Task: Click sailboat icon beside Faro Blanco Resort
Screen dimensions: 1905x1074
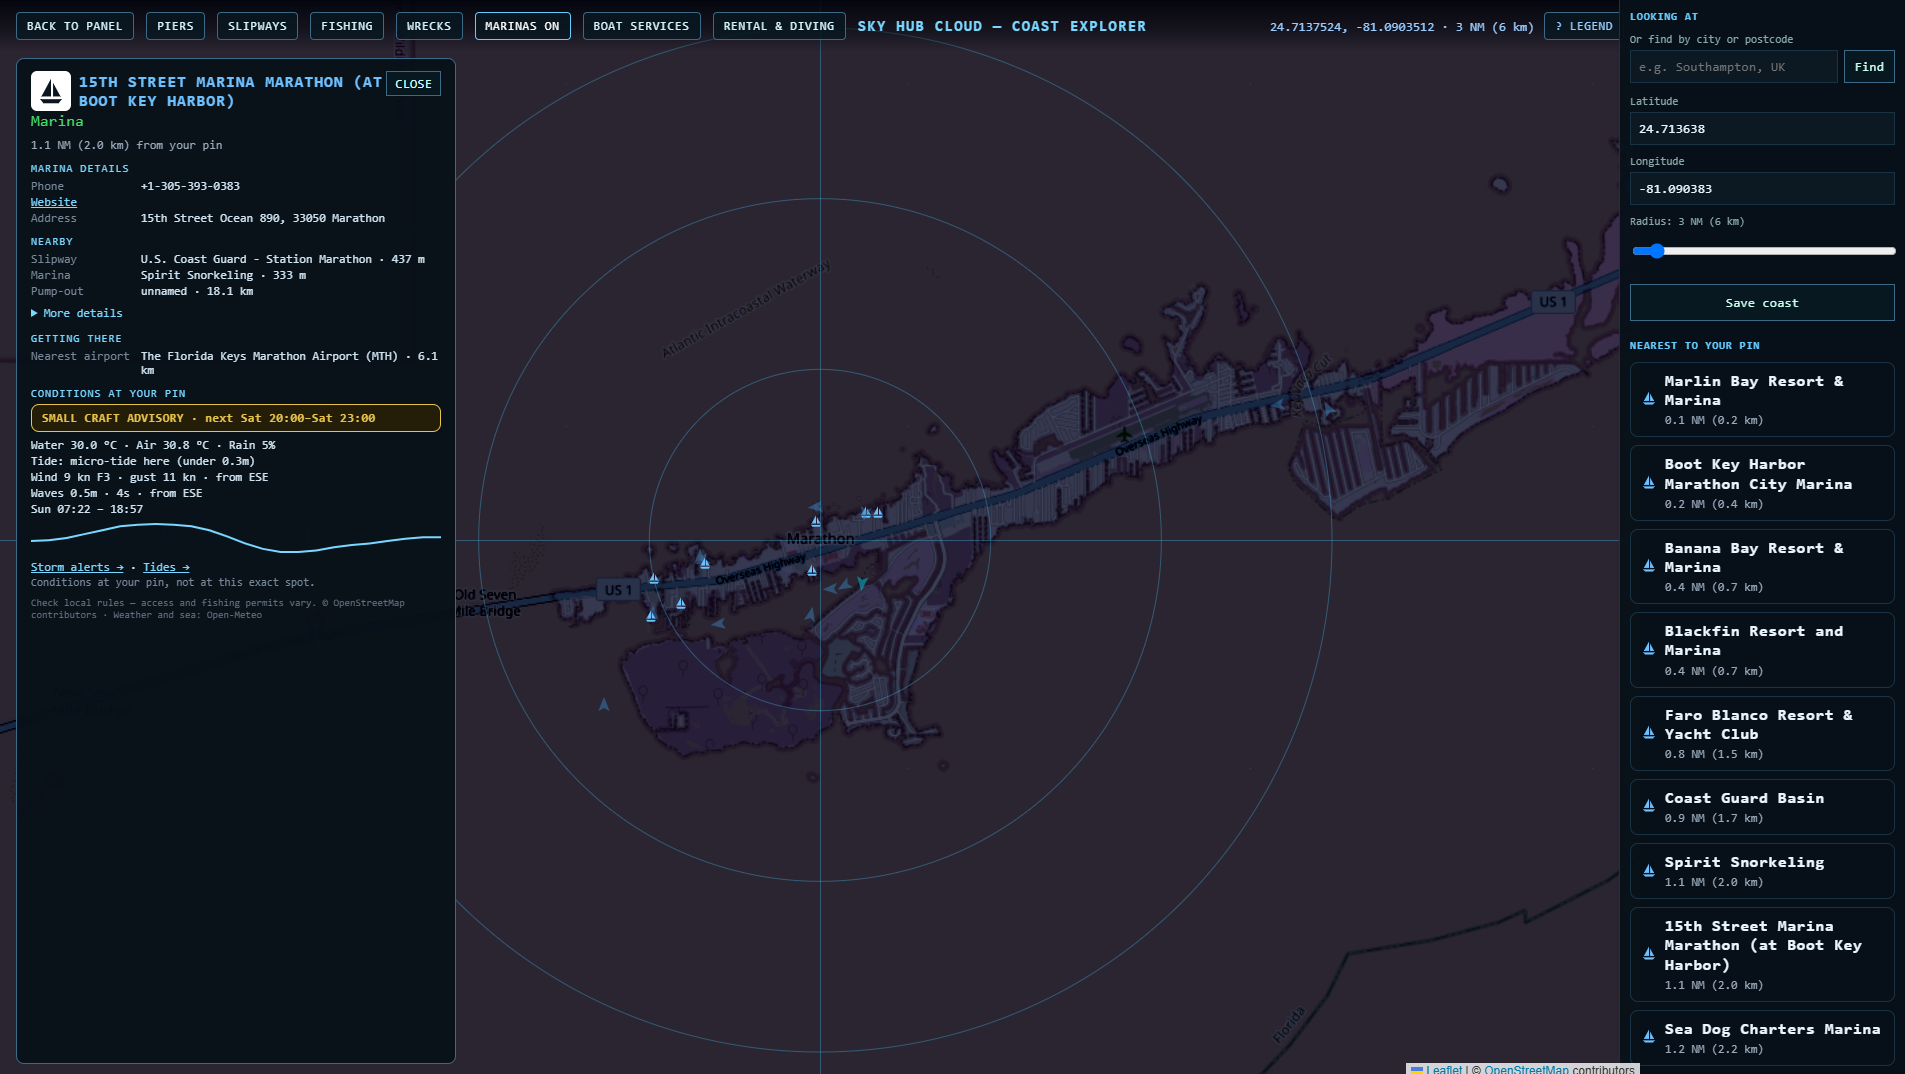Action: [x=1649, y=733]
